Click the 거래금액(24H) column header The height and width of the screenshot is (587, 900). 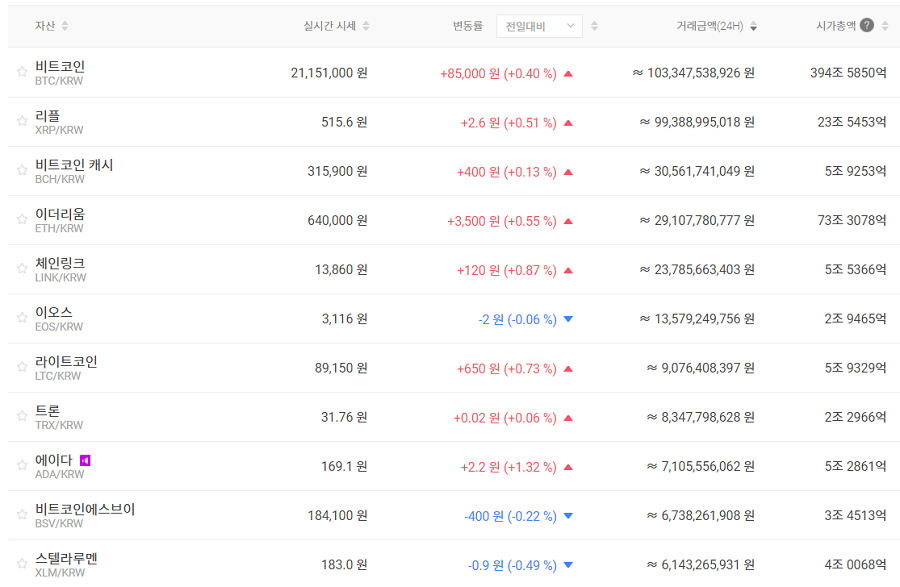click(710, 26)
